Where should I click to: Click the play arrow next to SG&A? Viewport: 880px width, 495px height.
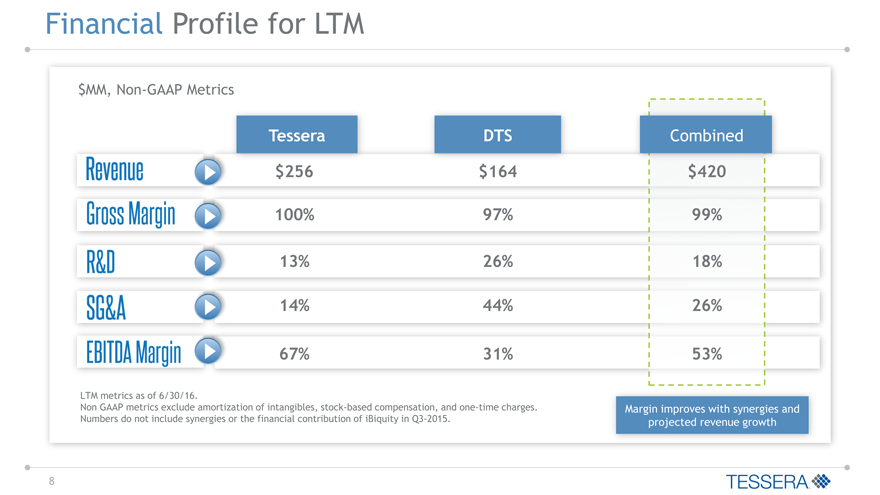pyautogui.click(x=208, y=306)
